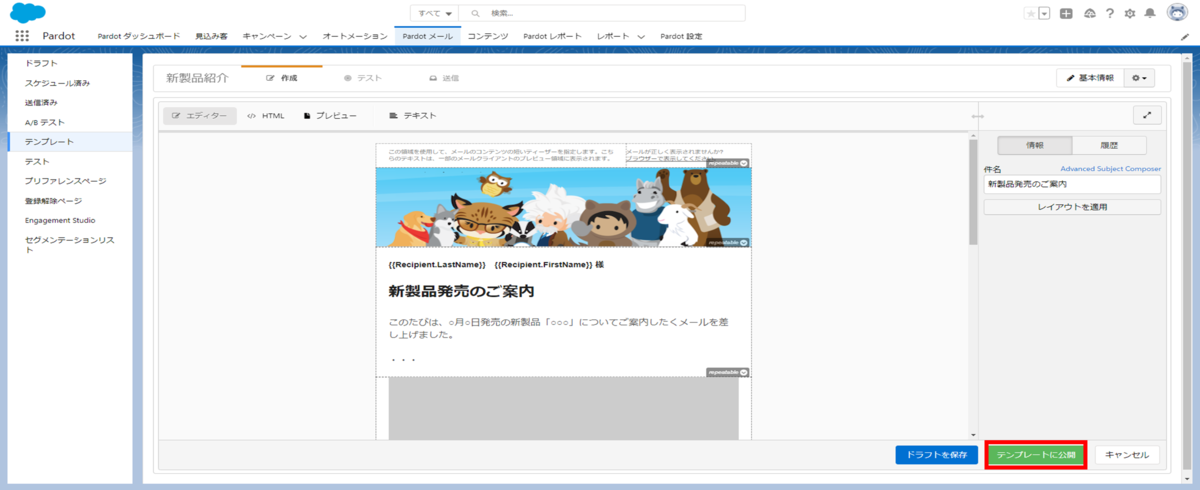The height and width of the screenshot is (490, 1200).
Task: Open the Pardot ダッシュボード tab
Action: tap(138, 36)
